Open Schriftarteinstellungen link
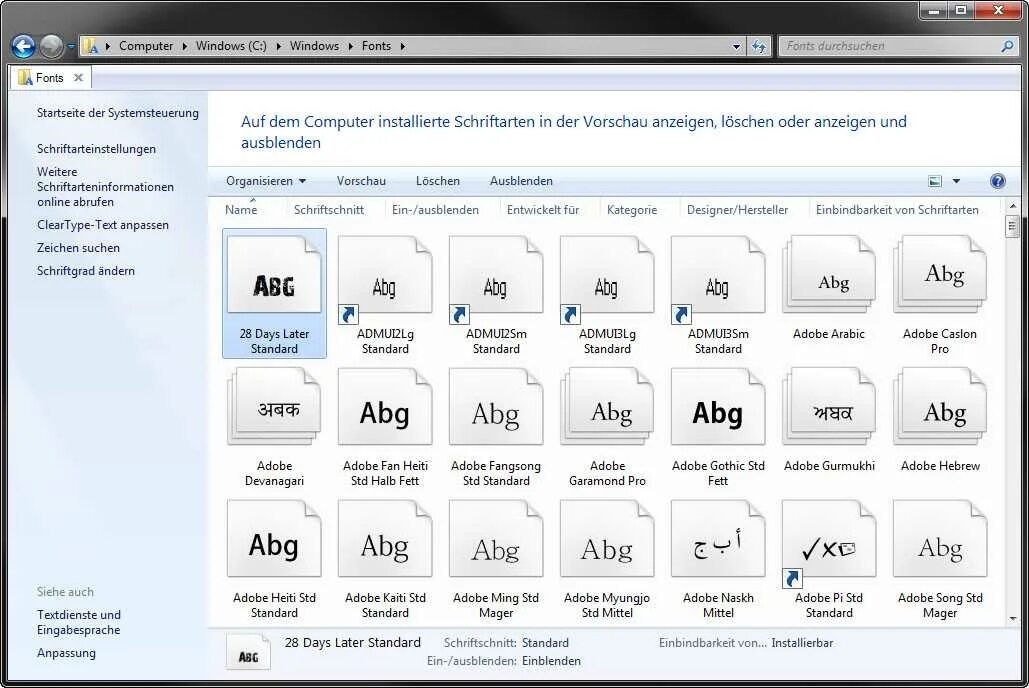The width and height of the screenshot is (1029, 688). [x=96, y=149]
